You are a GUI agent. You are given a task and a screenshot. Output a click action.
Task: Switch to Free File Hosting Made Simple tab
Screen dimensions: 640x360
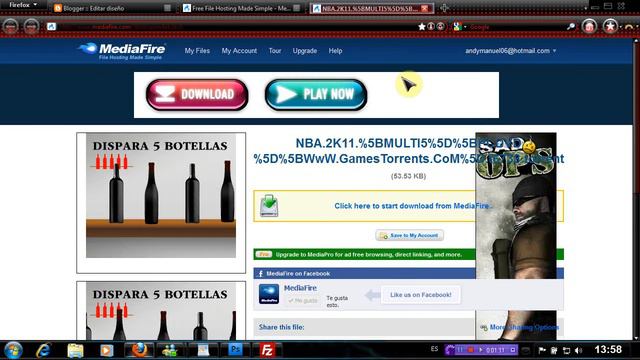[x=241, y=8]
